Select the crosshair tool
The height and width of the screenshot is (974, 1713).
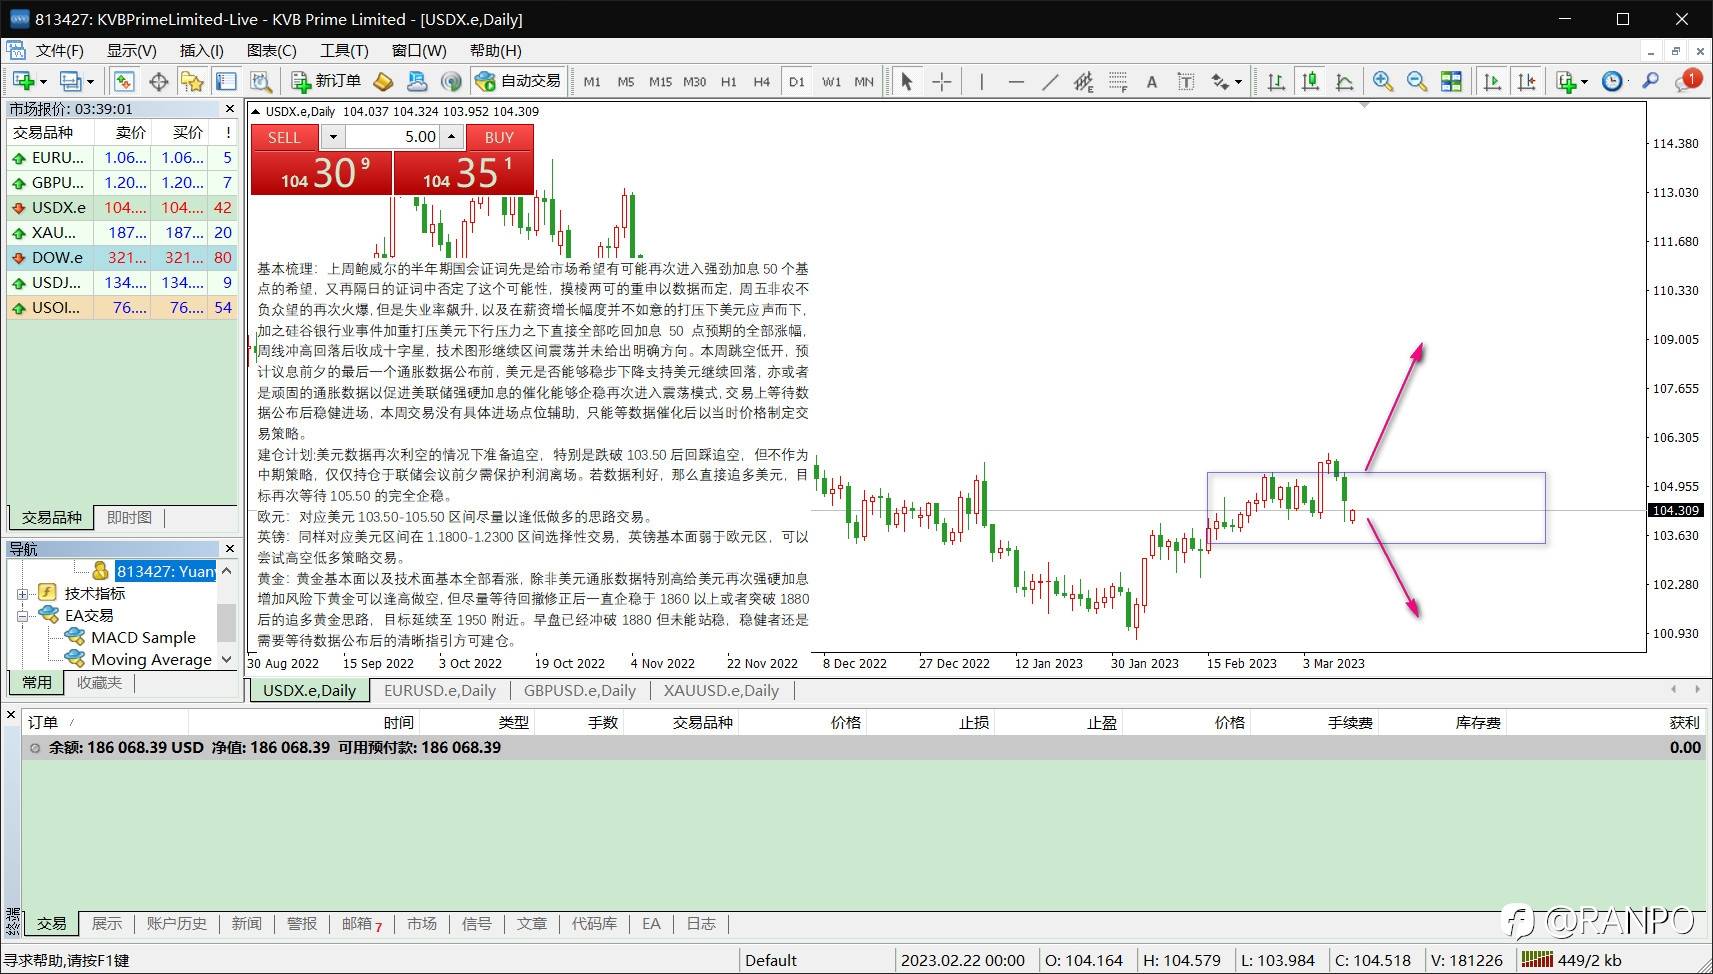click(941, 81)
